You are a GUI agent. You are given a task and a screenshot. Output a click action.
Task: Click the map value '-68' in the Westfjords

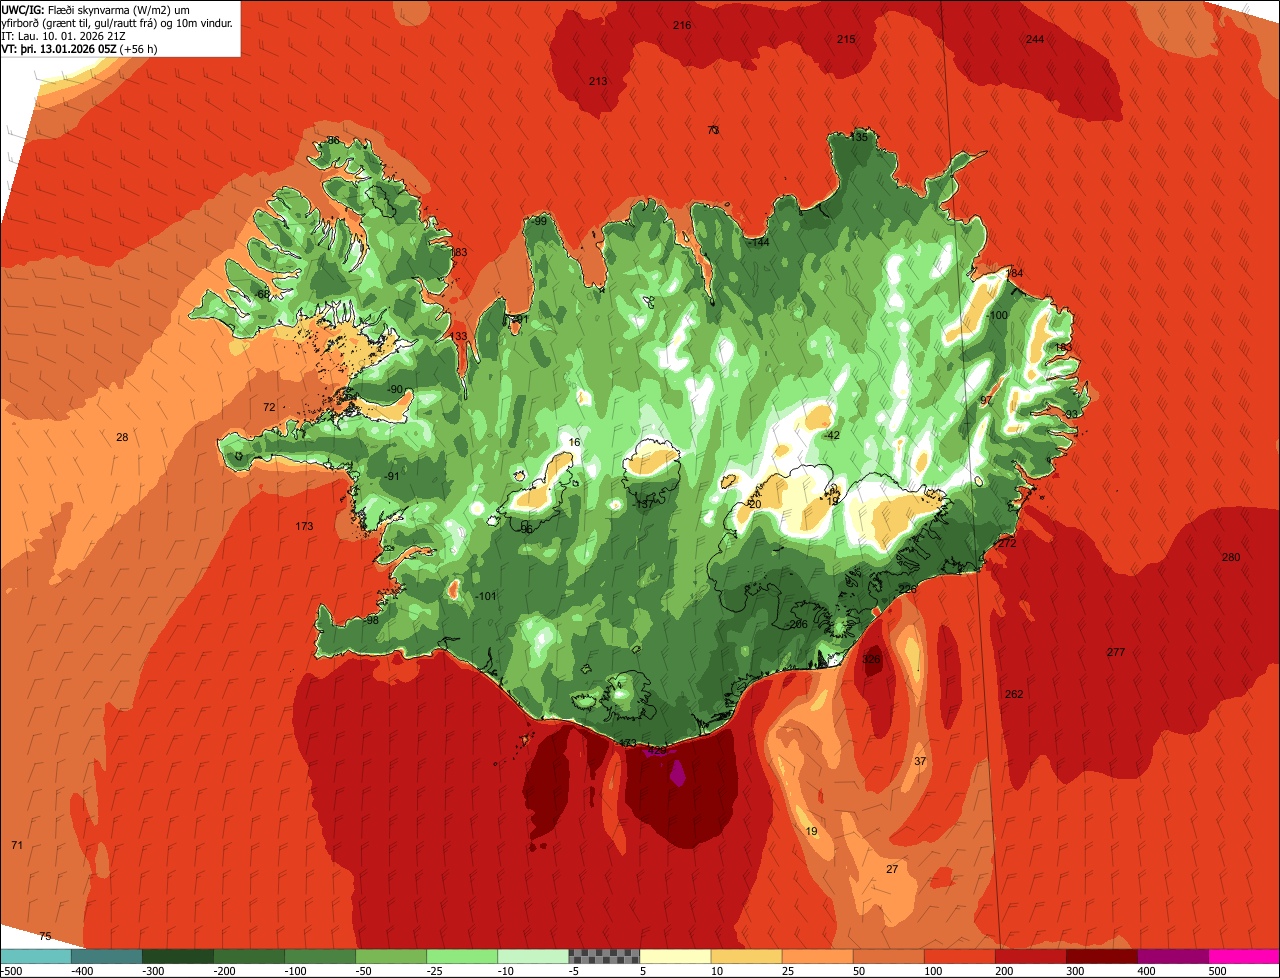click(263, 295)
